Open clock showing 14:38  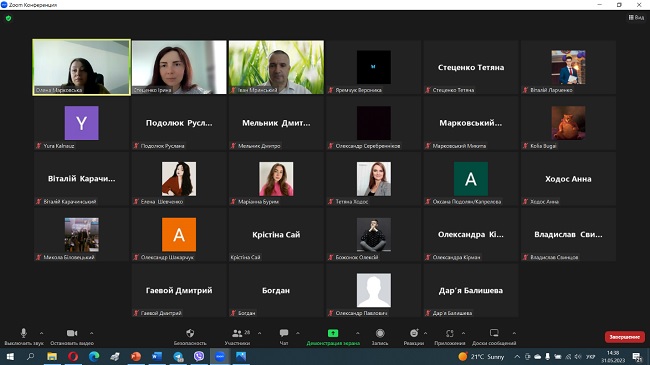(613, 356)
